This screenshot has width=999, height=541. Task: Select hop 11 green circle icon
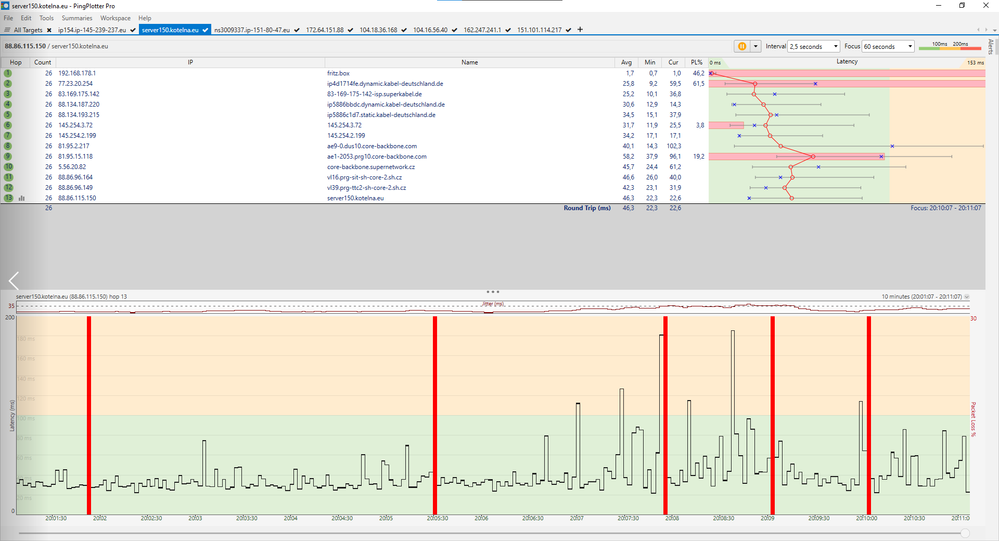pos(8,177)
